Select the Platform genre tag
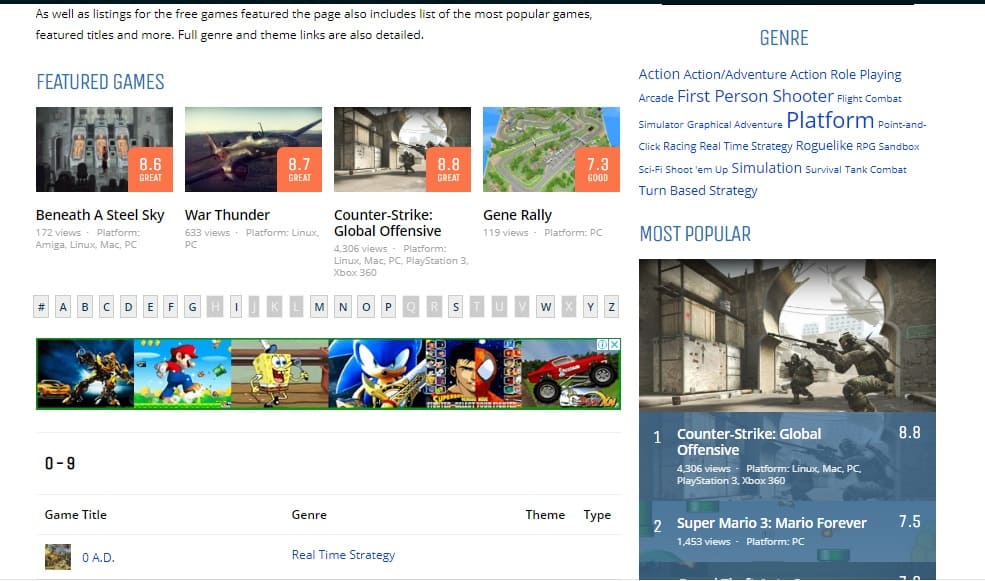This screenshot has height=581, width=985. click(830, 120)
